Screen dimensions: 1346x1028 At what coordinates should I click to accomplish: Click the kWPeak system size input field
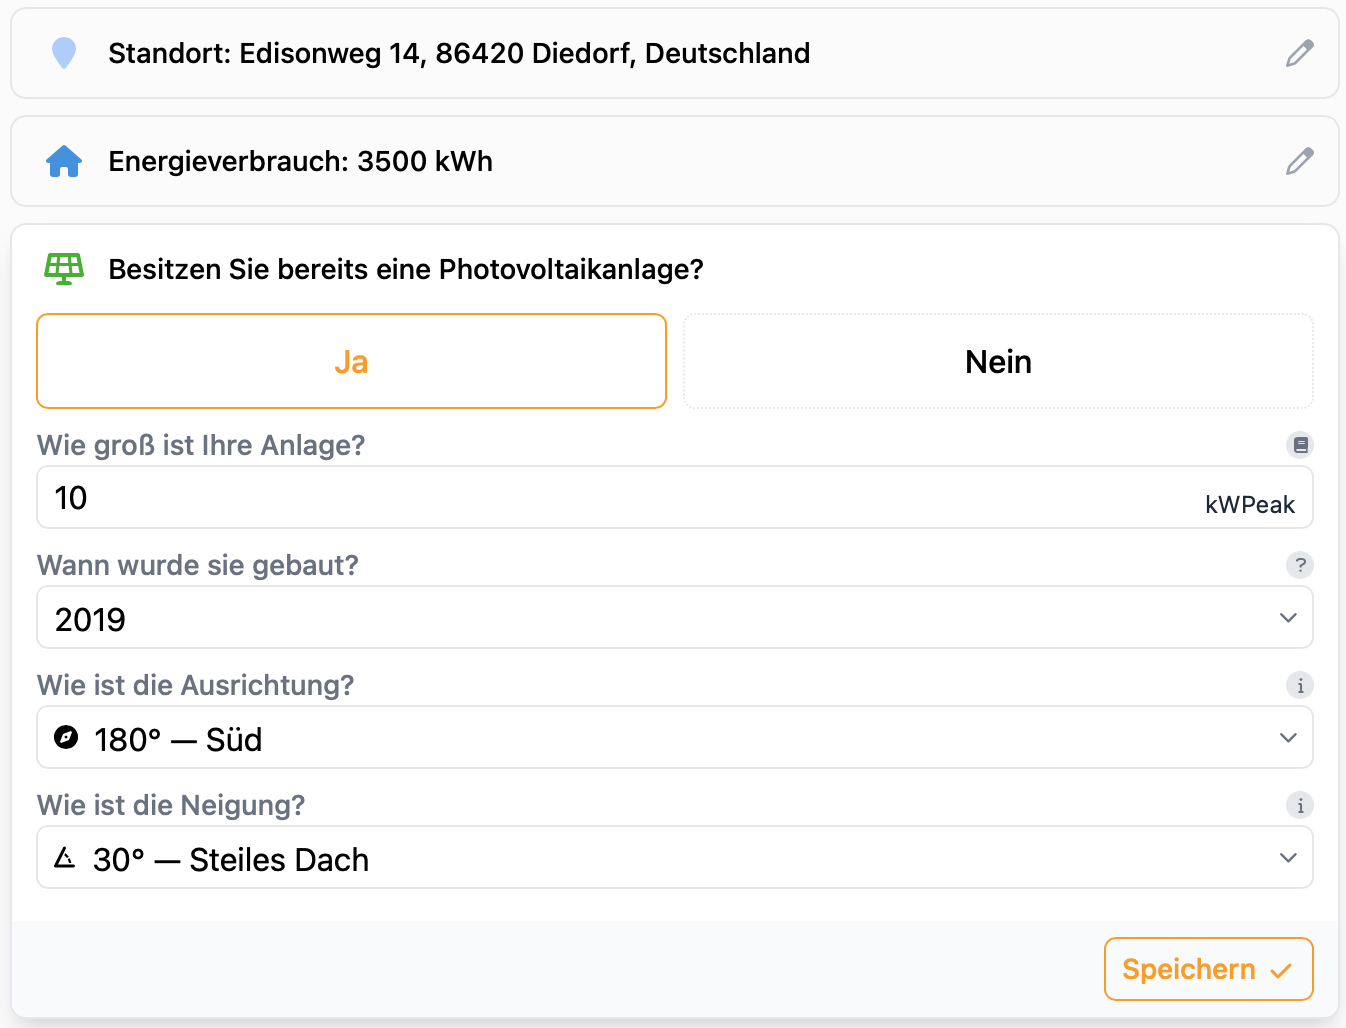click(620, 498)
